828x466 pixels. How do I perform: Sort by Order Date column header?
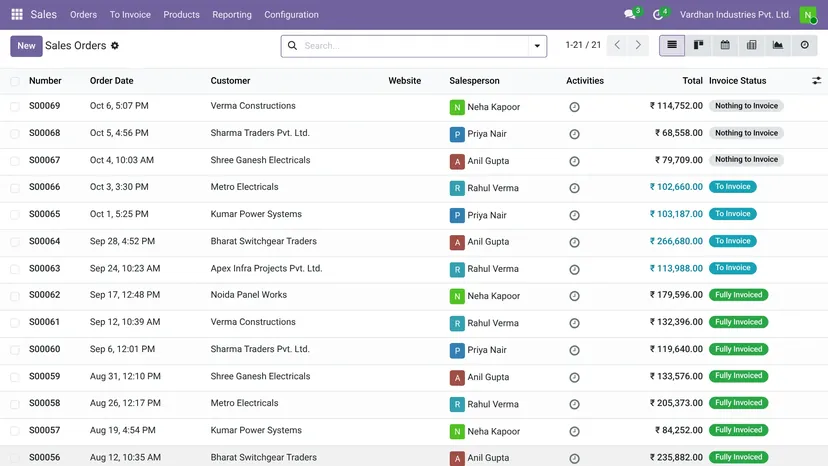pos(111,81)
